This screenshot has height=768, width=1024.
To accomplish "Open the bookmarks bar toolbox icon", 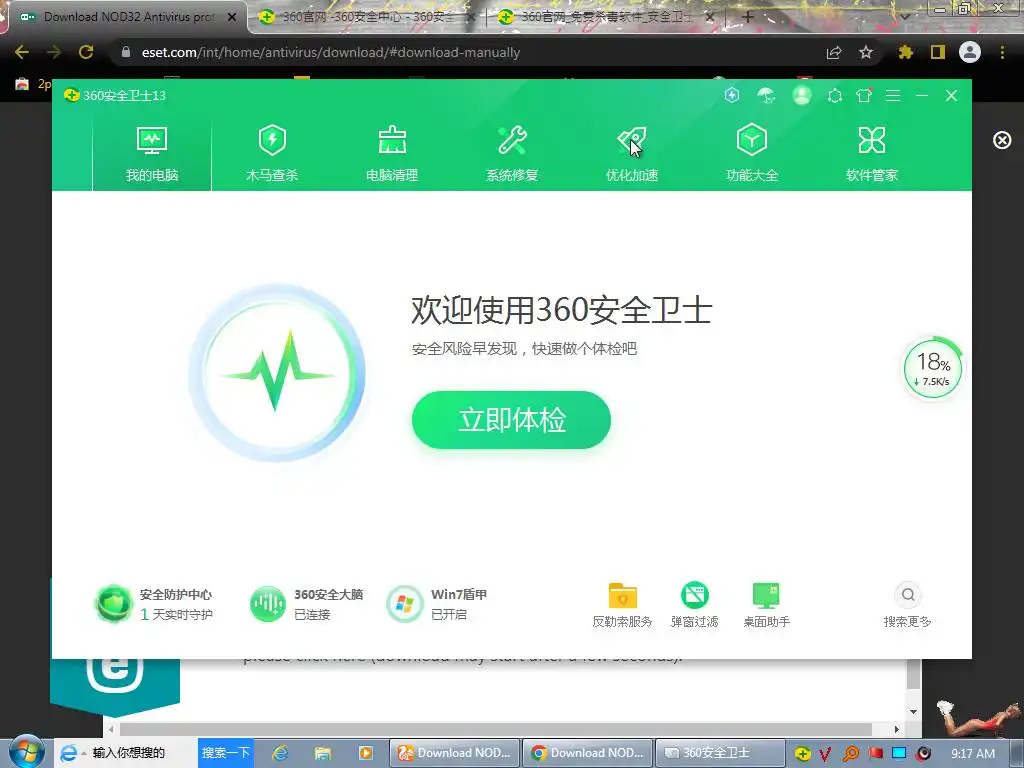I will (x=22, y=84).
